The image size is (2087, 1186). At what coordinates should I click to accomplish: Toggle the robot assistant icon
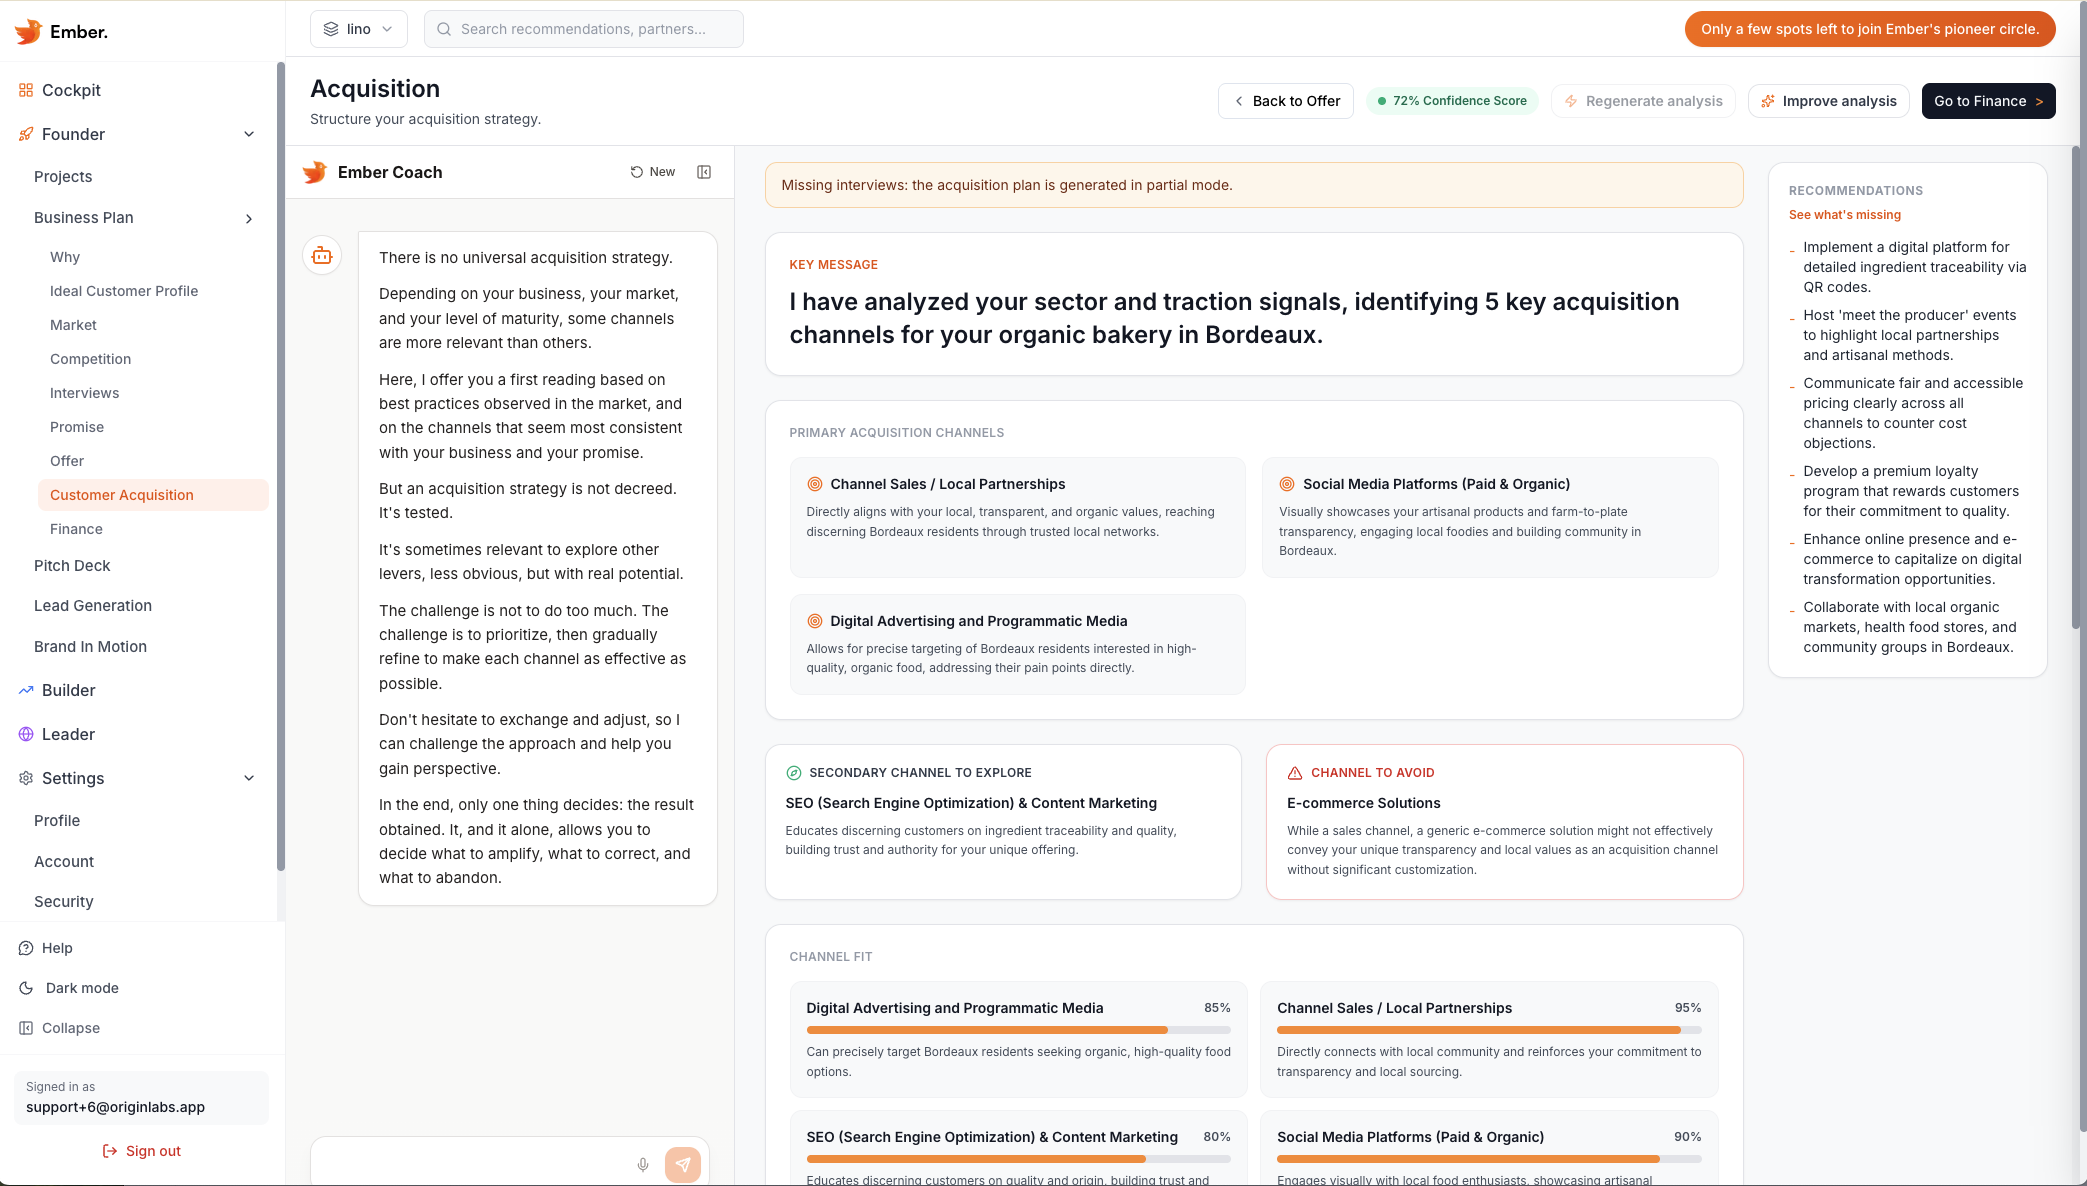point(321,255)
